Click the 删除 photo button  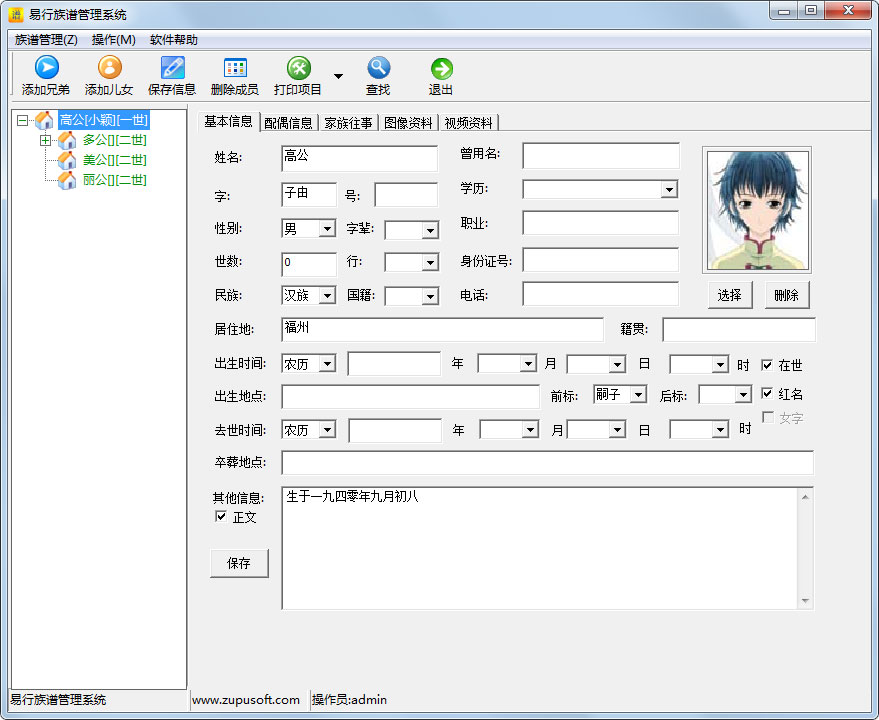pyautogui.click(x=787, y=295)
